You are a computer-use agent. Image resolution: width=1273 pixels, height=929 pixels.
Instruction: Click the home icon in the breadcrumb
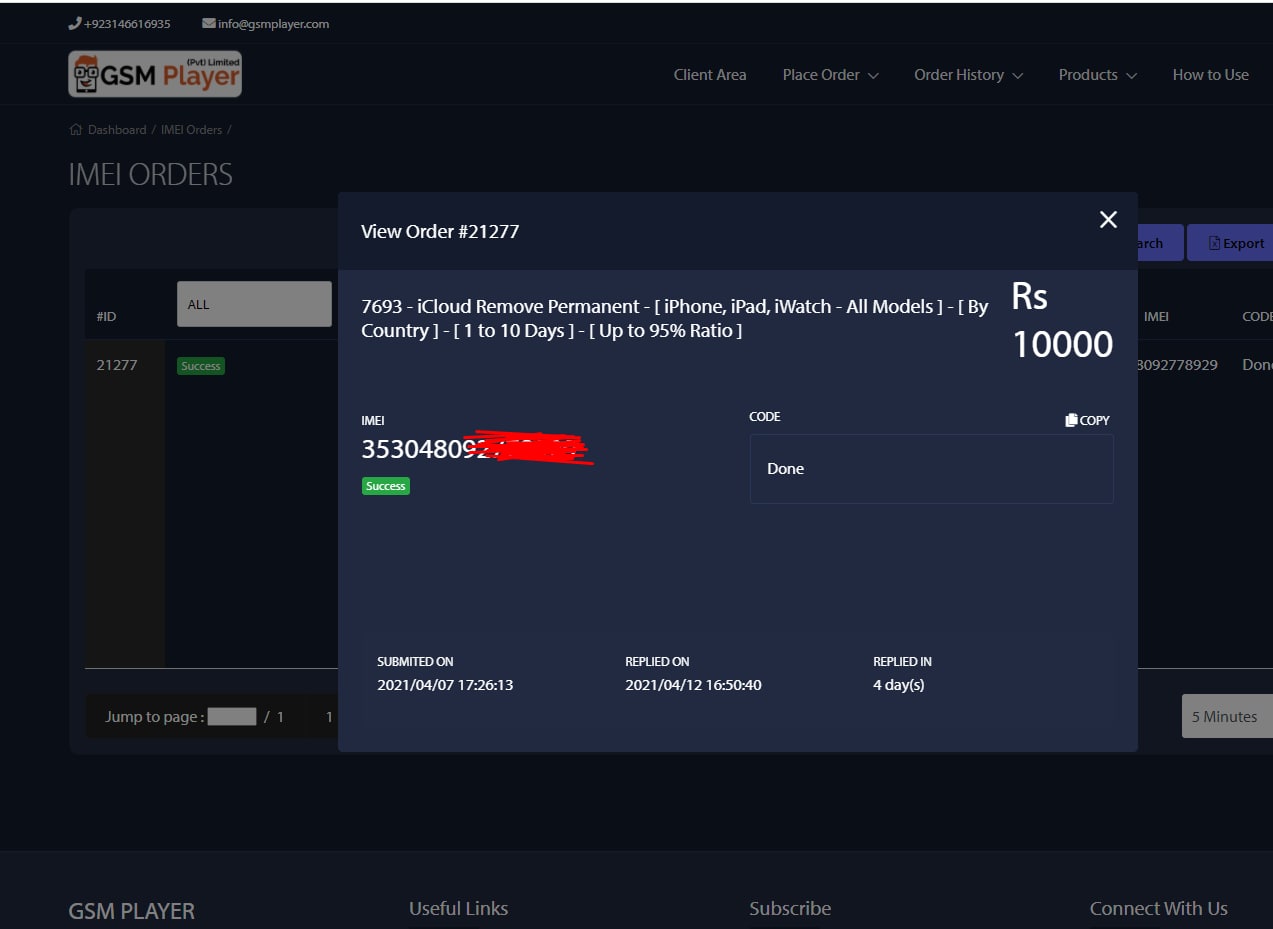point(76,130)
